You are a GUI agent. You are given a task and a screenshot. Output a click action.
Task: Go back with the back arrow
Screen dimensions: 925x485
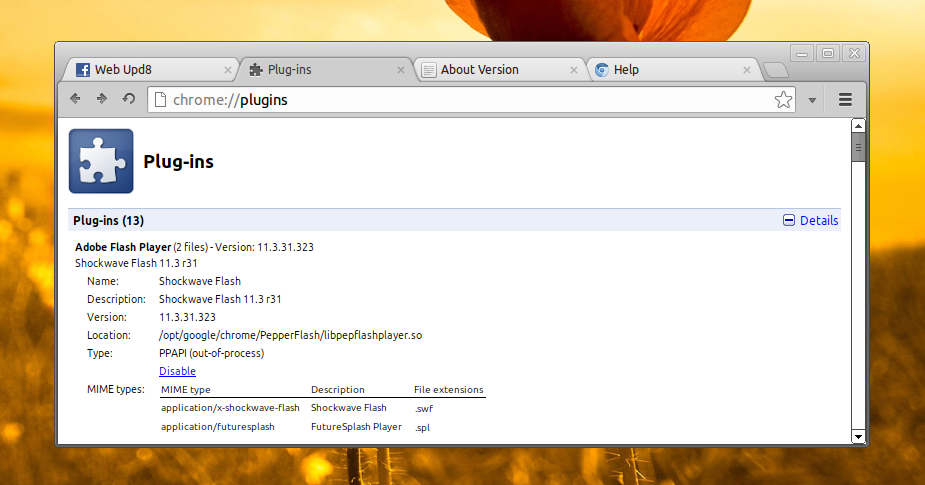click(x=75, y=99)
